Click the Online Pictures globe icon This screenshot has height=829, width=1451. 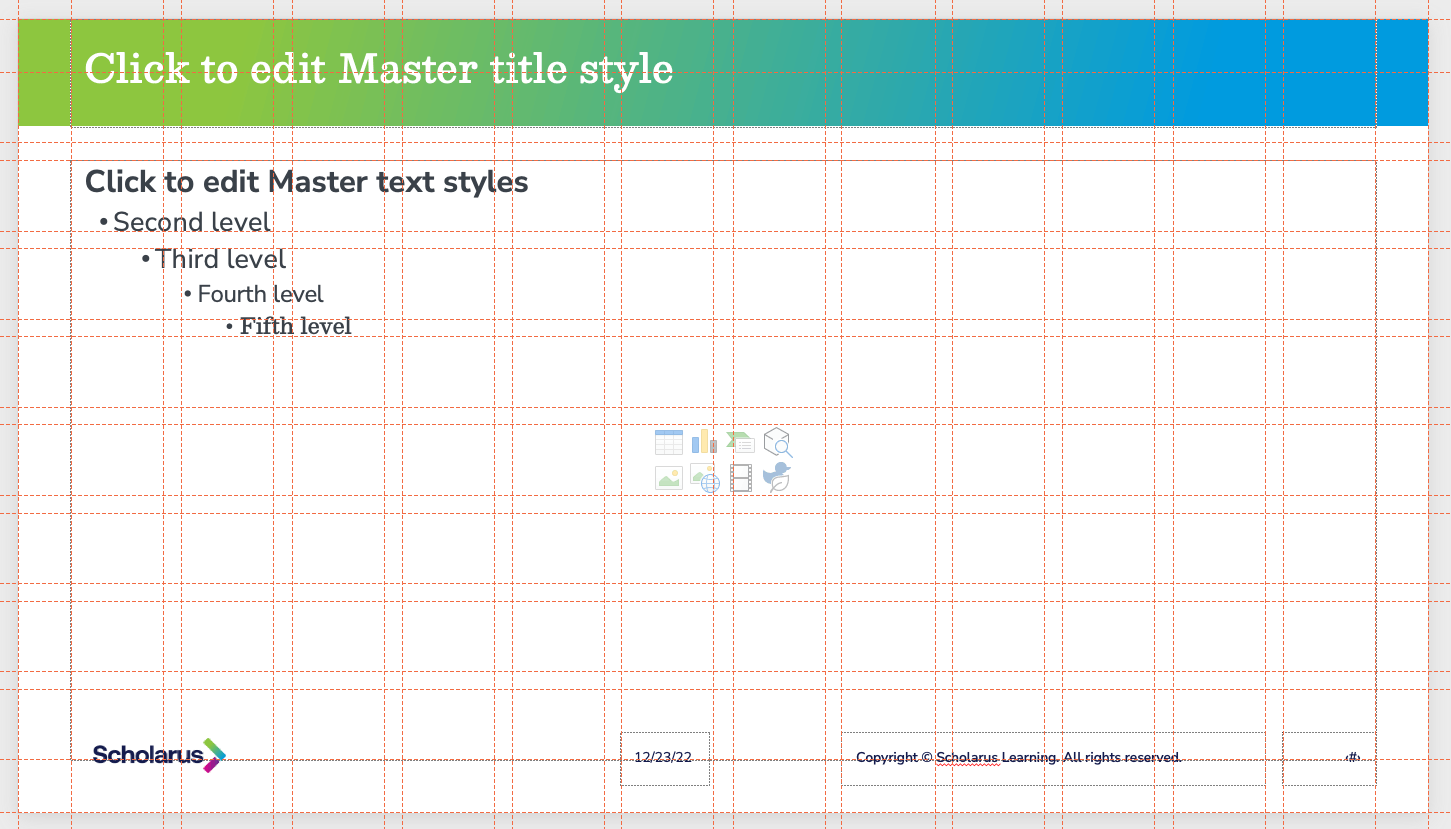(705, 479)
